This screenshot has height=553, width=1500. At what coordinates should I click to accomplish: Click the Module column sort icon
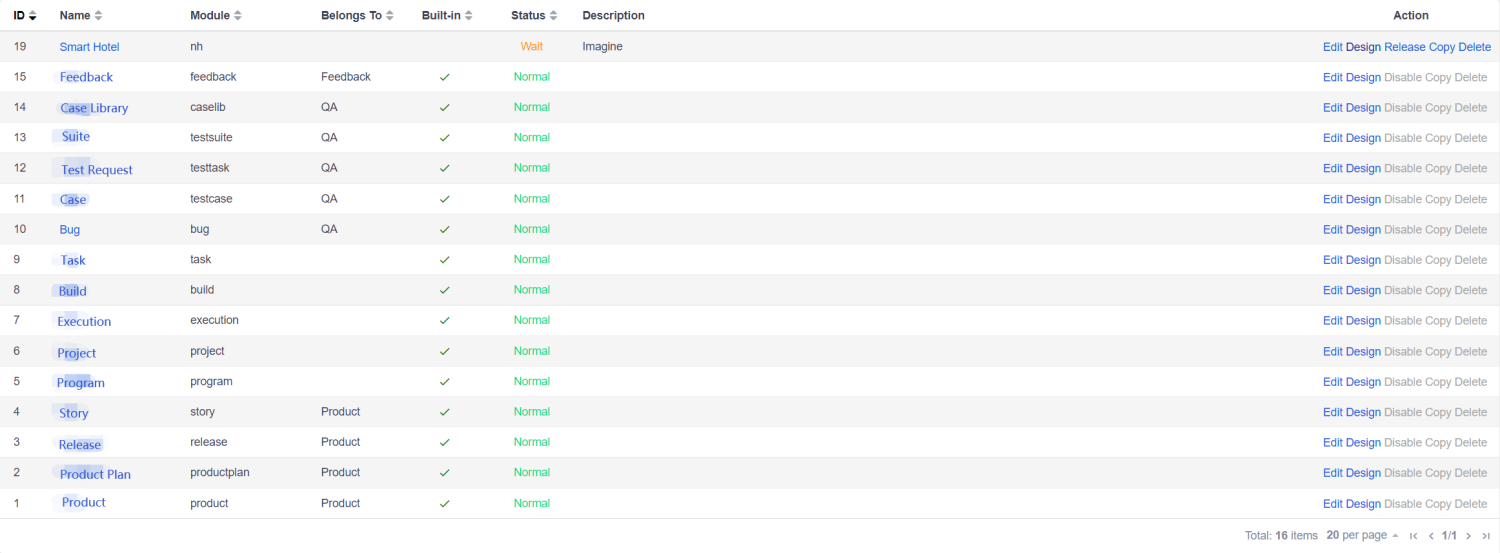[237, 16]
